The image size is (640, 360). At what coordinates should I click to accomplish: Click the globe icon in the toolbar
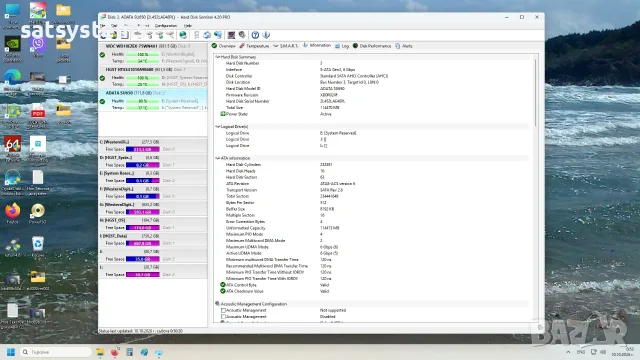[183, 35]
